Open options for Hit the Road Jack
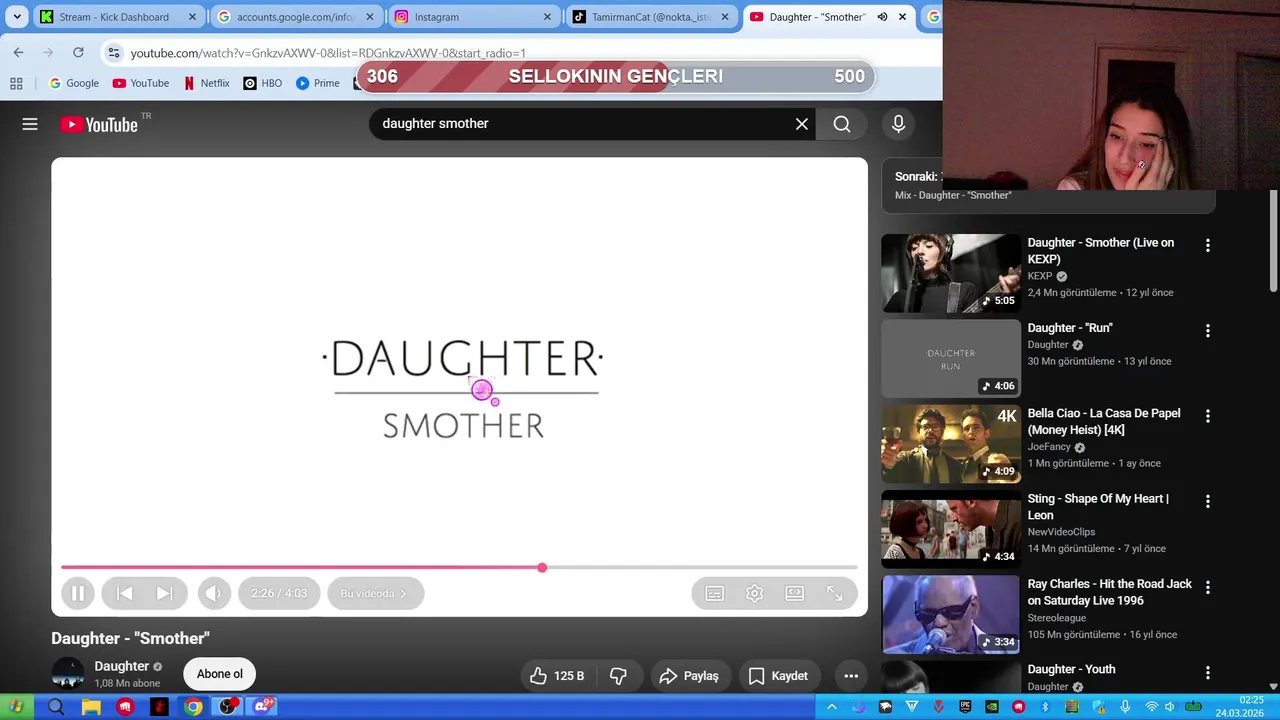This screenshot has height=720, width=1280. (x=1207, y=587)
